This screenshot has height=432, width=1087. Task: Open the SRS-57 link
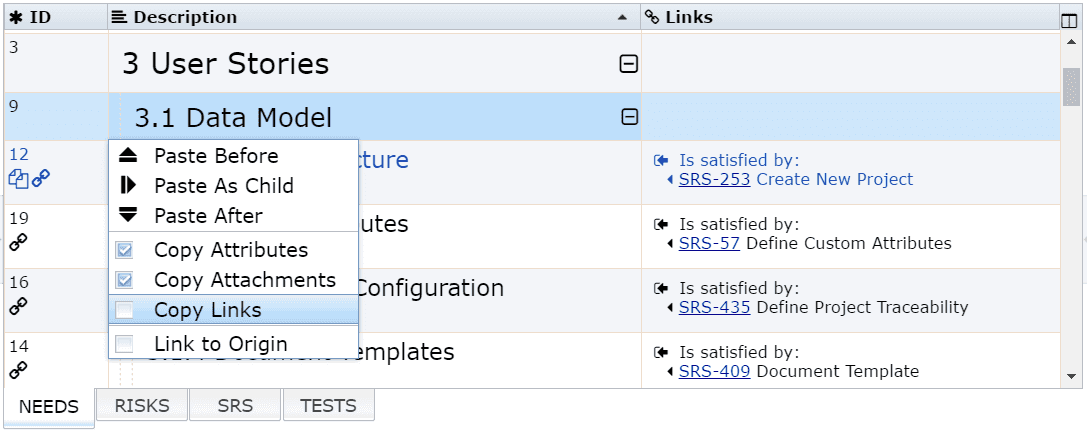coord(709,243)
